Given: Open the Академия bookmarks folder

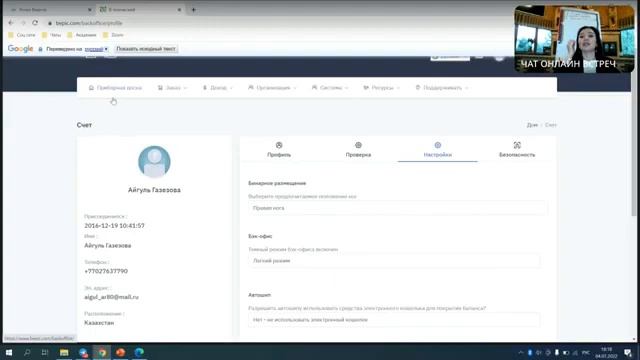Looking at the screenshot, I should [82, 35].
